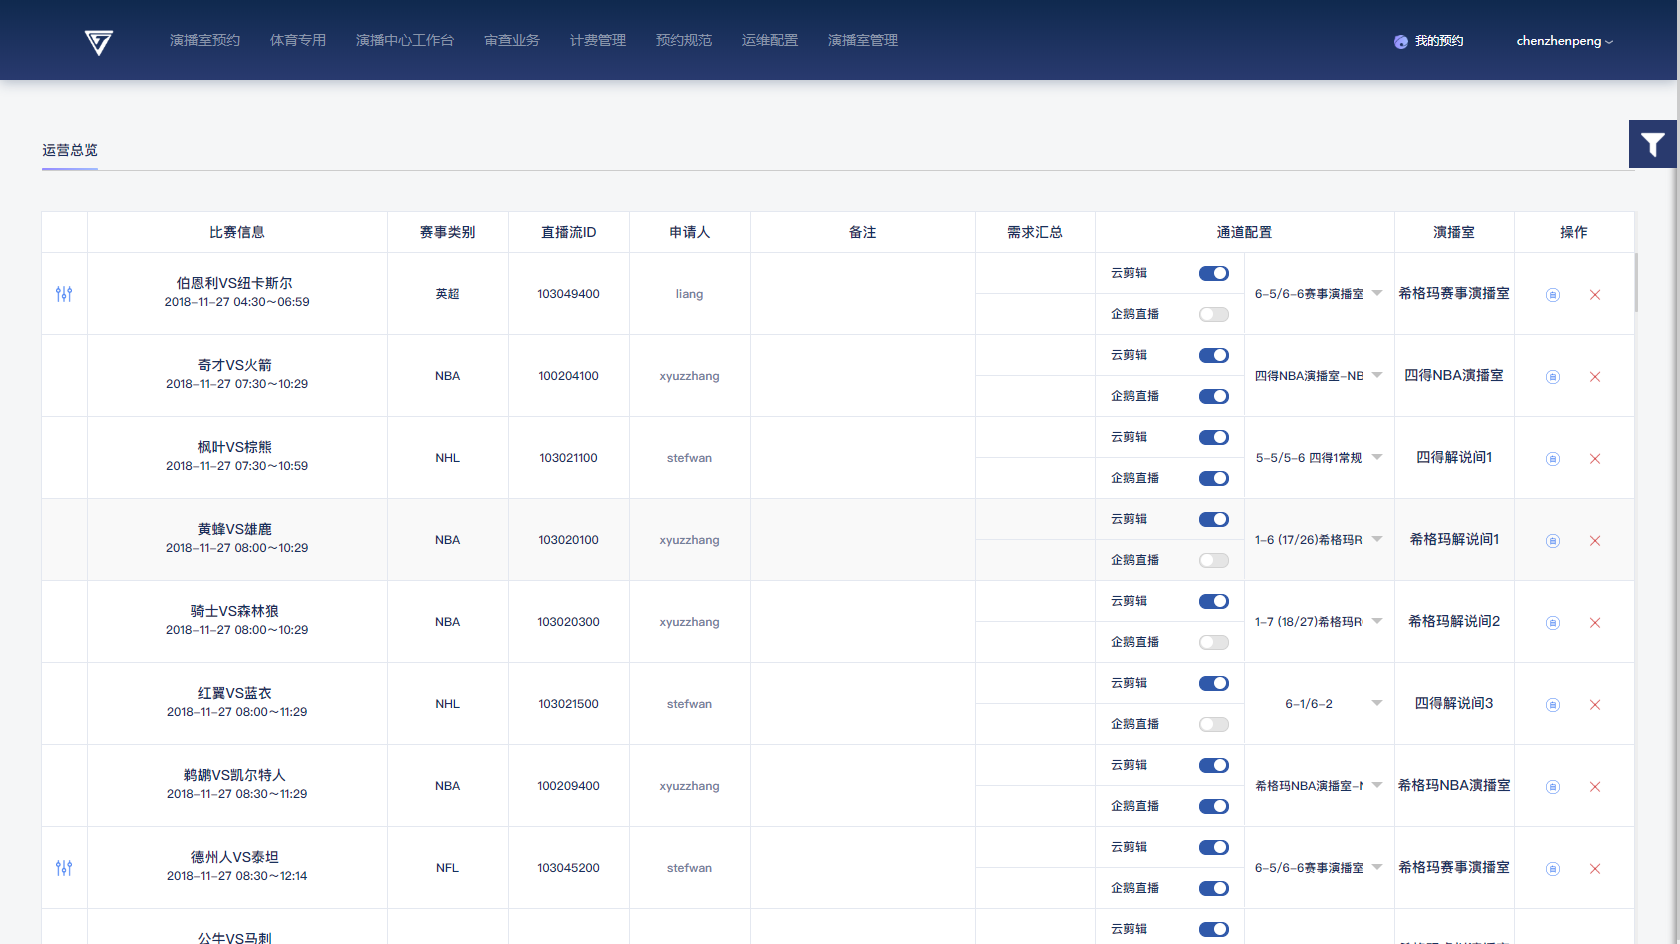Go to 演播室预约 in the navigation
Image resolution: width=1680 pixels, height=944 pixels.
click(x=205, y=40)
